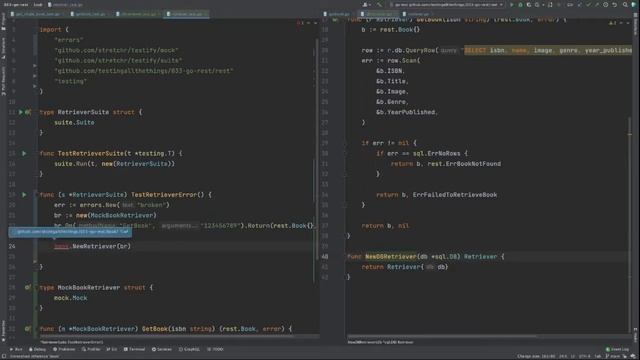Open the TODO tool window
Screen dimensions: 640x360
click(215, 349)
